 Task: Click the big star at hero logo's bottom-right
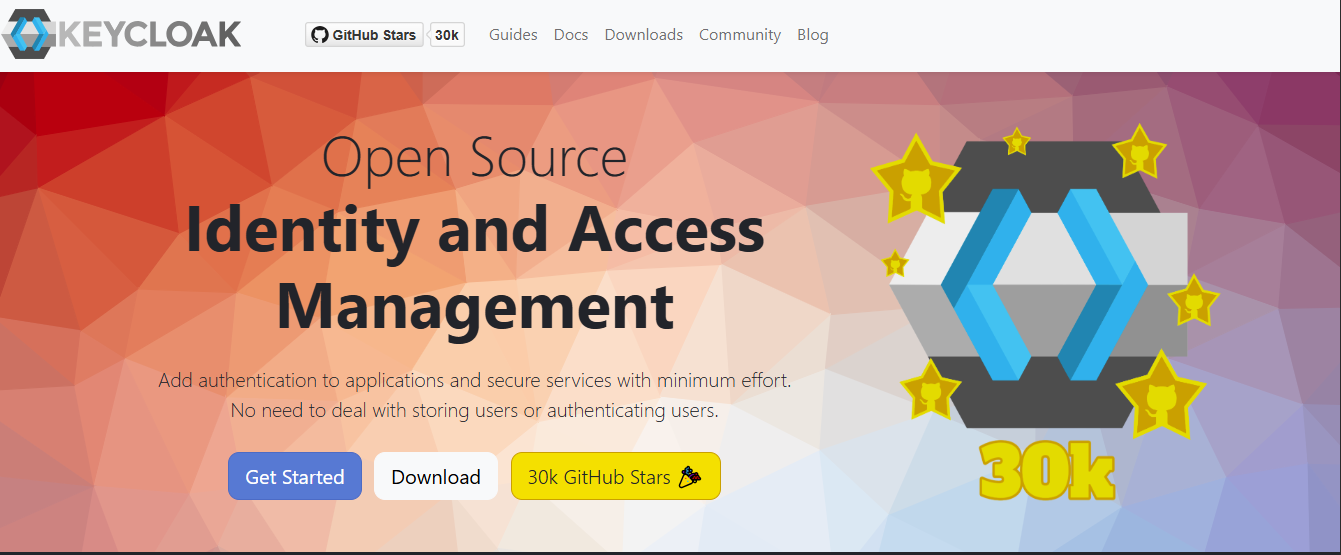1160,395
